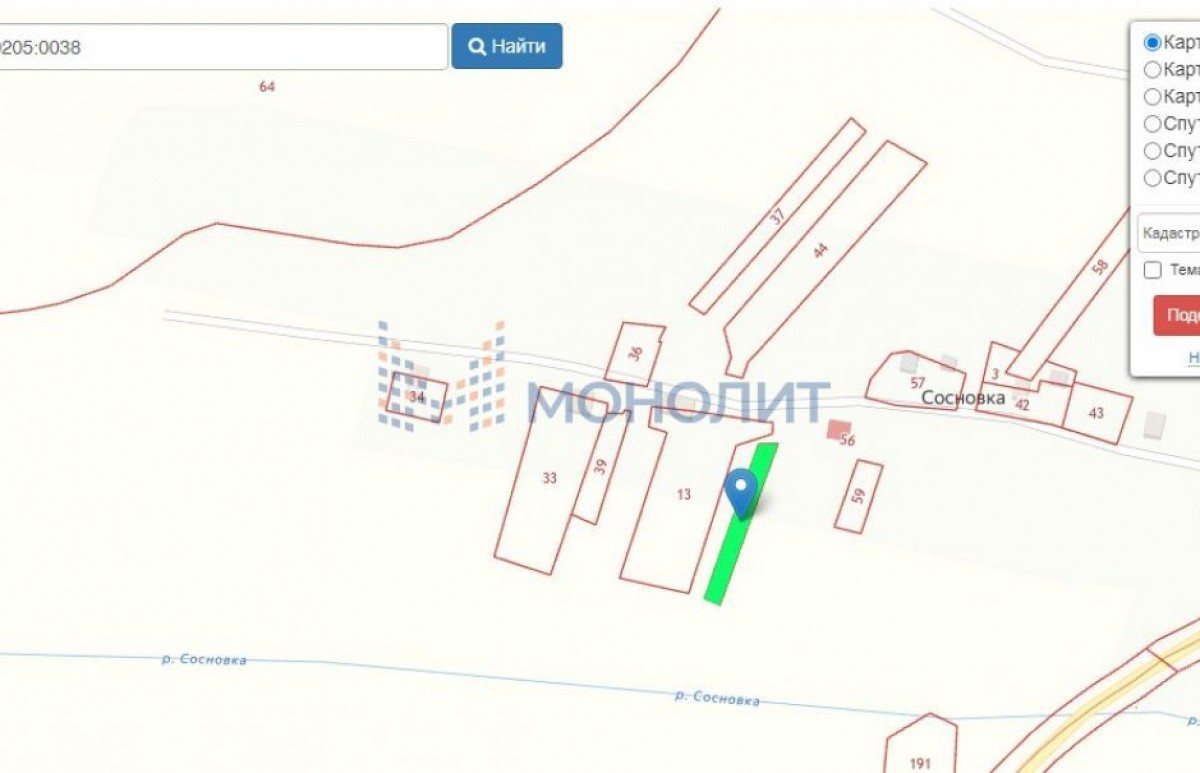Select the third Карт radio option
Image resolution: width=1200 pixels, height=773 pixels.
coord(1152,97)
